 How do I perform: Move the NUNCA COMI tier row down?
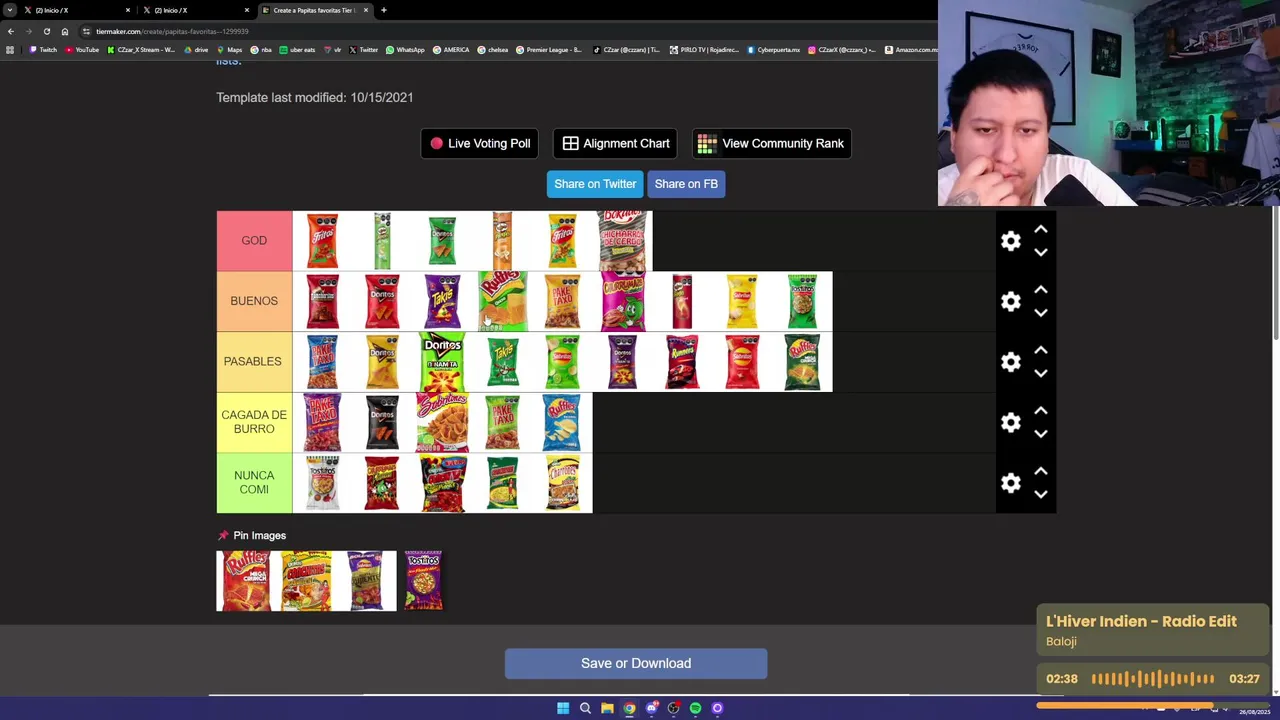click(x=1041, y=494)
